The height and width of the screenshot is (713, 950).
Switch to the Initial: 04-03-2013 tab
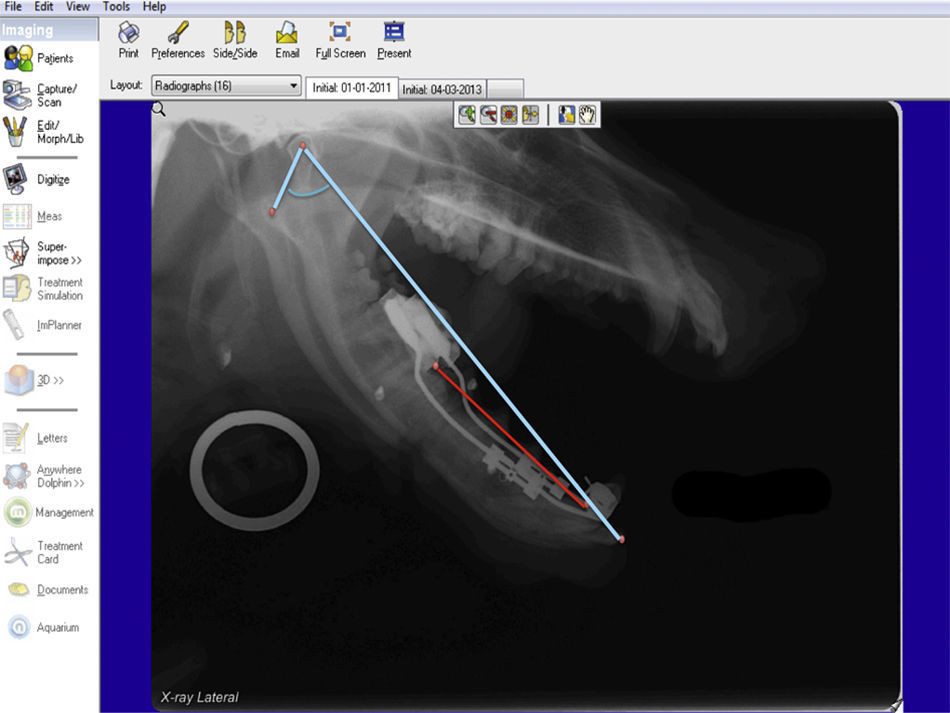coord(444,89)
